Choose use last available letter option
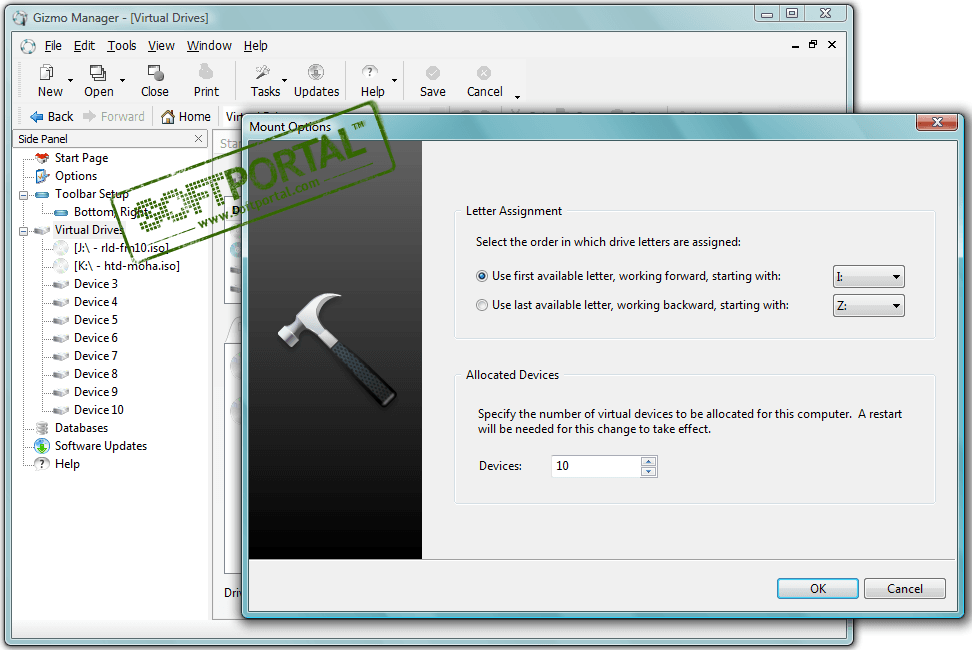 click(482, 305)
